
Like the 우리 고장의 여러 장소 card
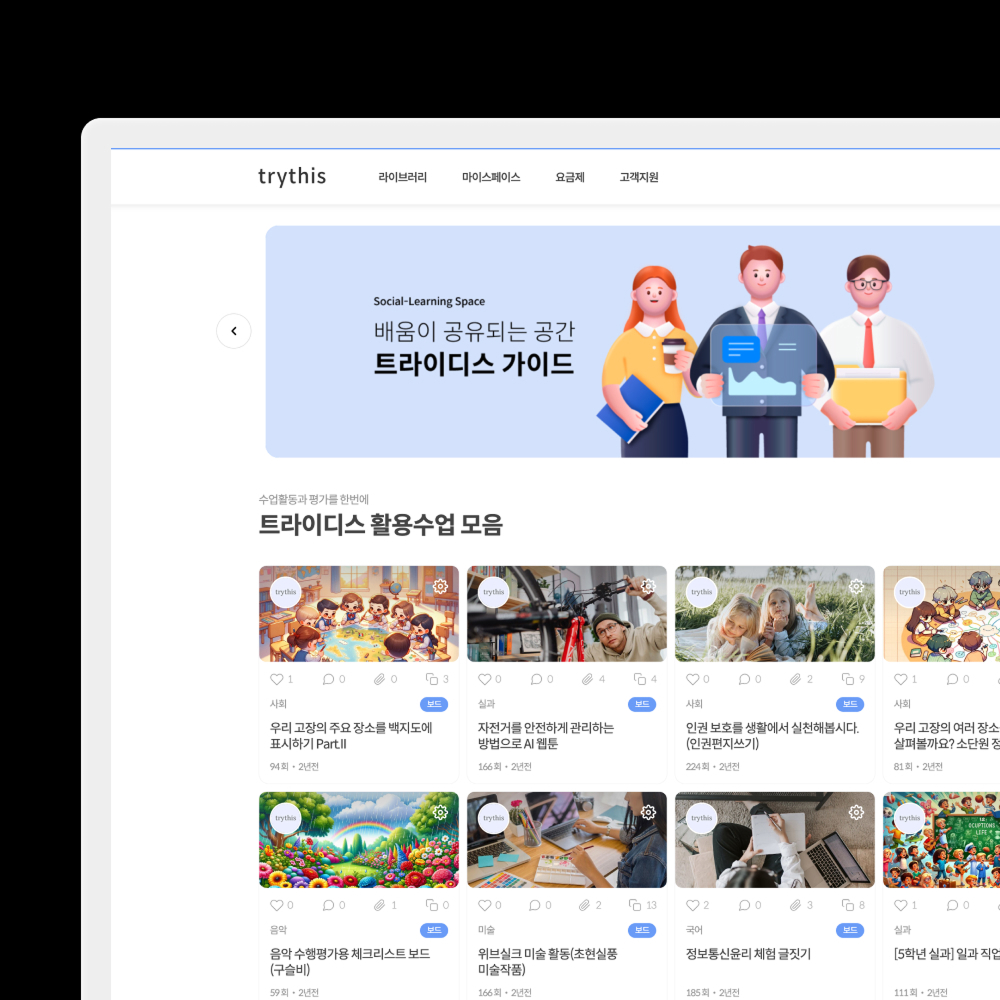pyautogui.click(x=901, y=679)
